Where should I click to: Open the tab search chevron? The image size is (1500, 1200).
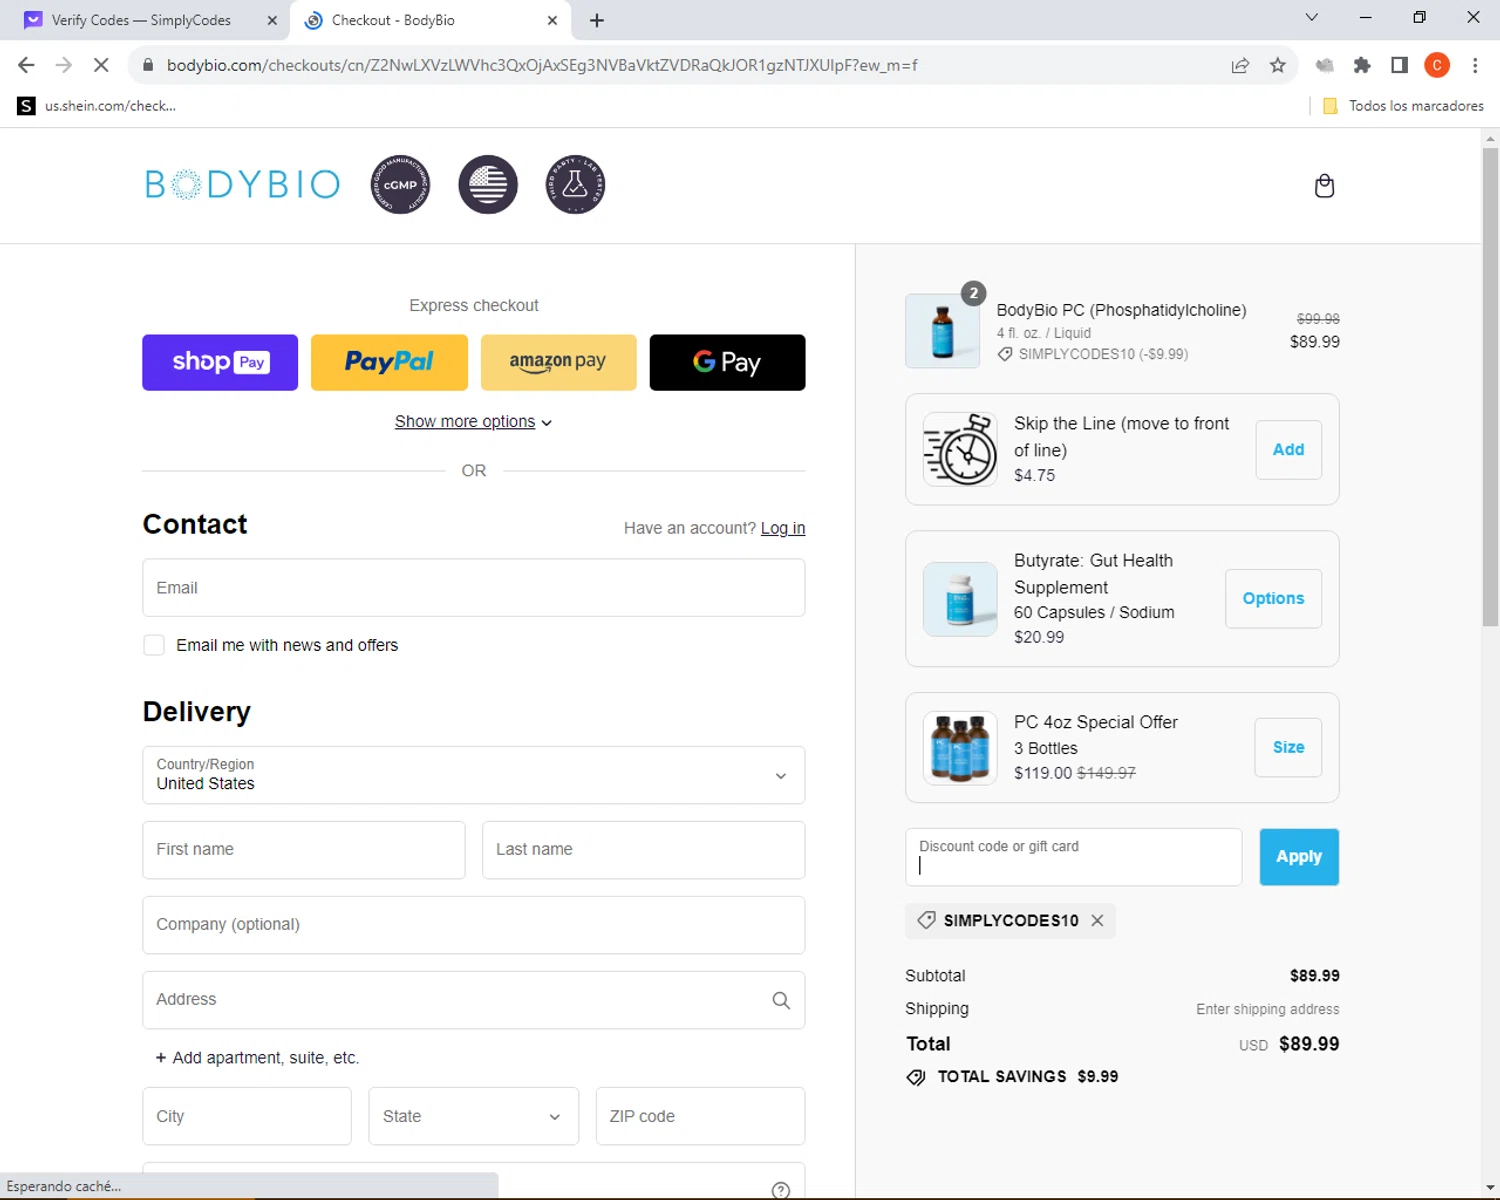(1312, 17)
